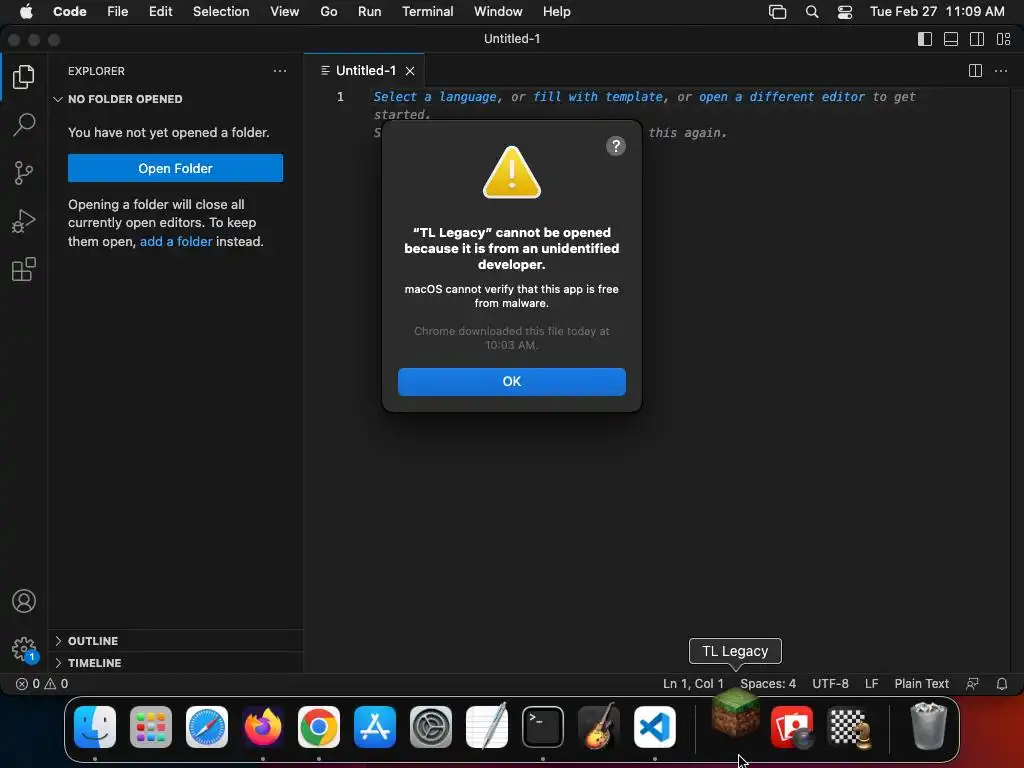Open the Code application menu
The image size is (1024, 768).
click(x=69, y=12)
